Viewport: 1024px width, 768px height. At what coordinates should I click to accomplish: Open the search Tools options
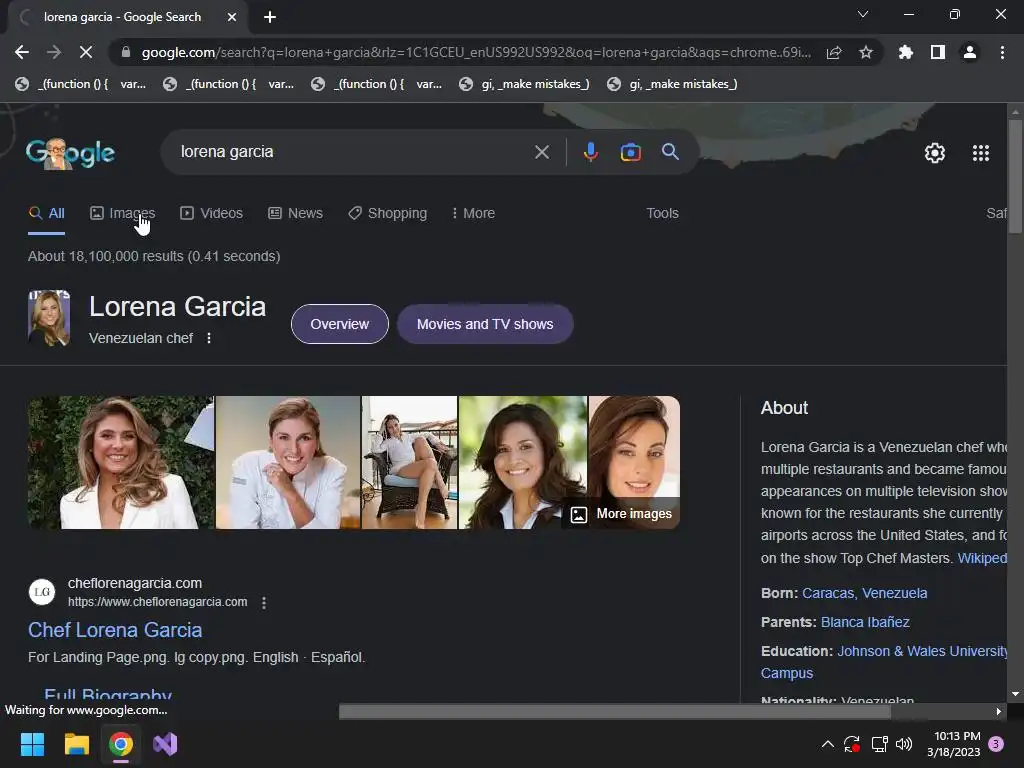tap(662, 214)
